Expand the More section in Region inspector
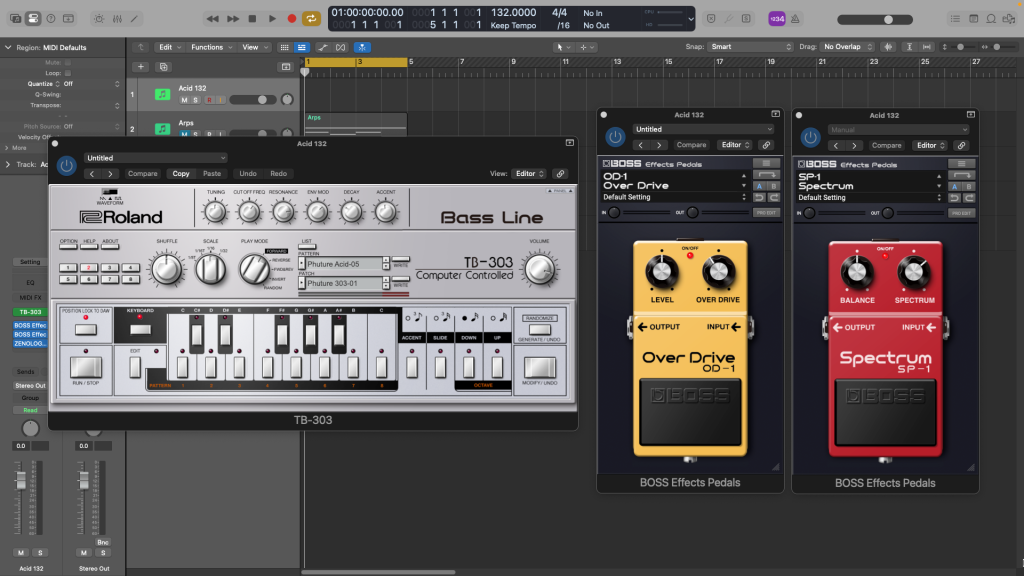1024x576 pixels. coord(15,148)
